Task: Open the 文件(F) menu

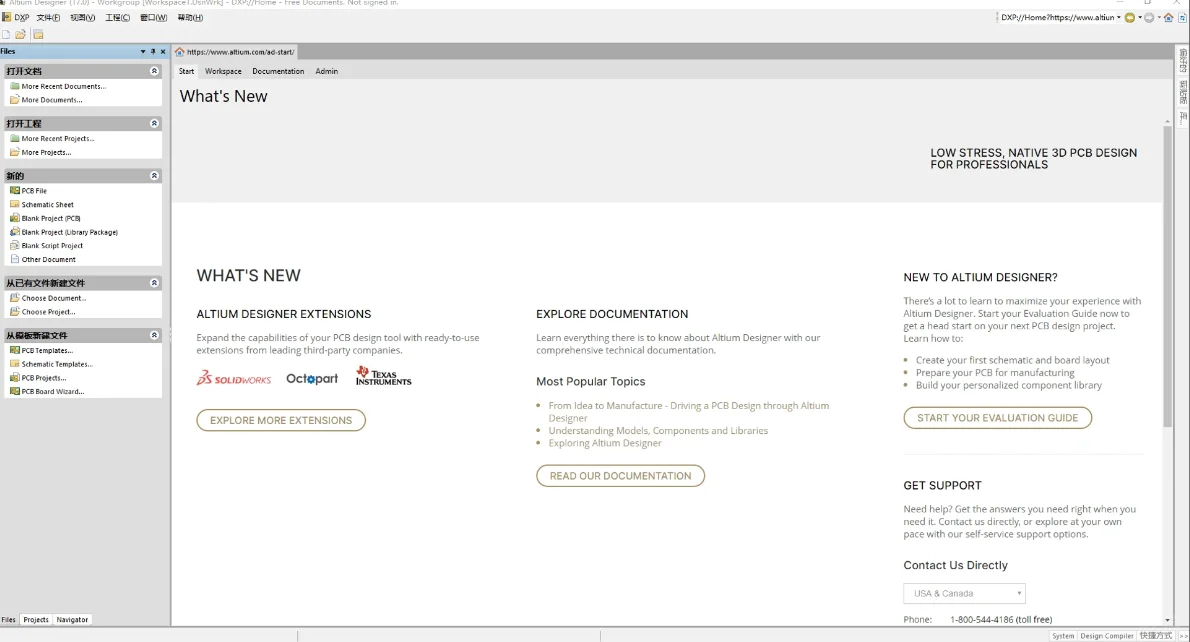Action: coord(48,17)
